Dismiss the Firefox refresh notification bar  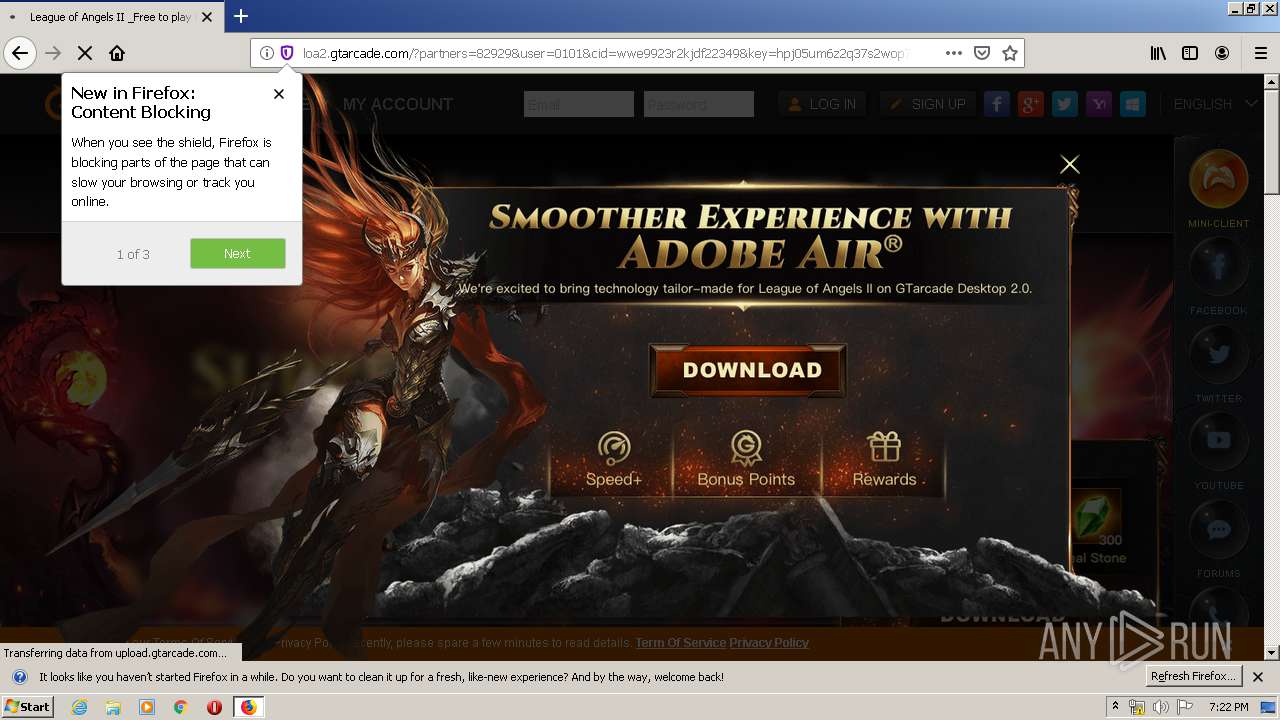point(1258,677)
